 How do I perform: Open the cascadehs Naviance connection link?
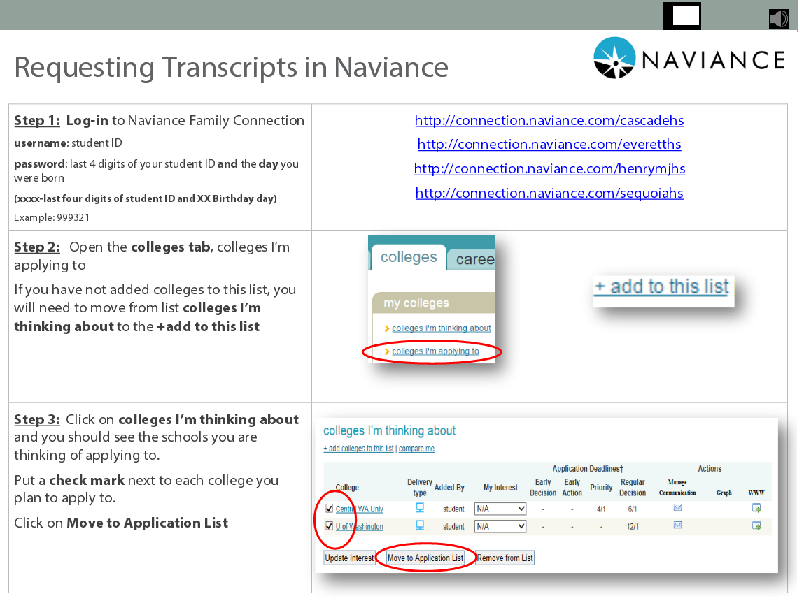pyautogui.click(x=549, y=121)
